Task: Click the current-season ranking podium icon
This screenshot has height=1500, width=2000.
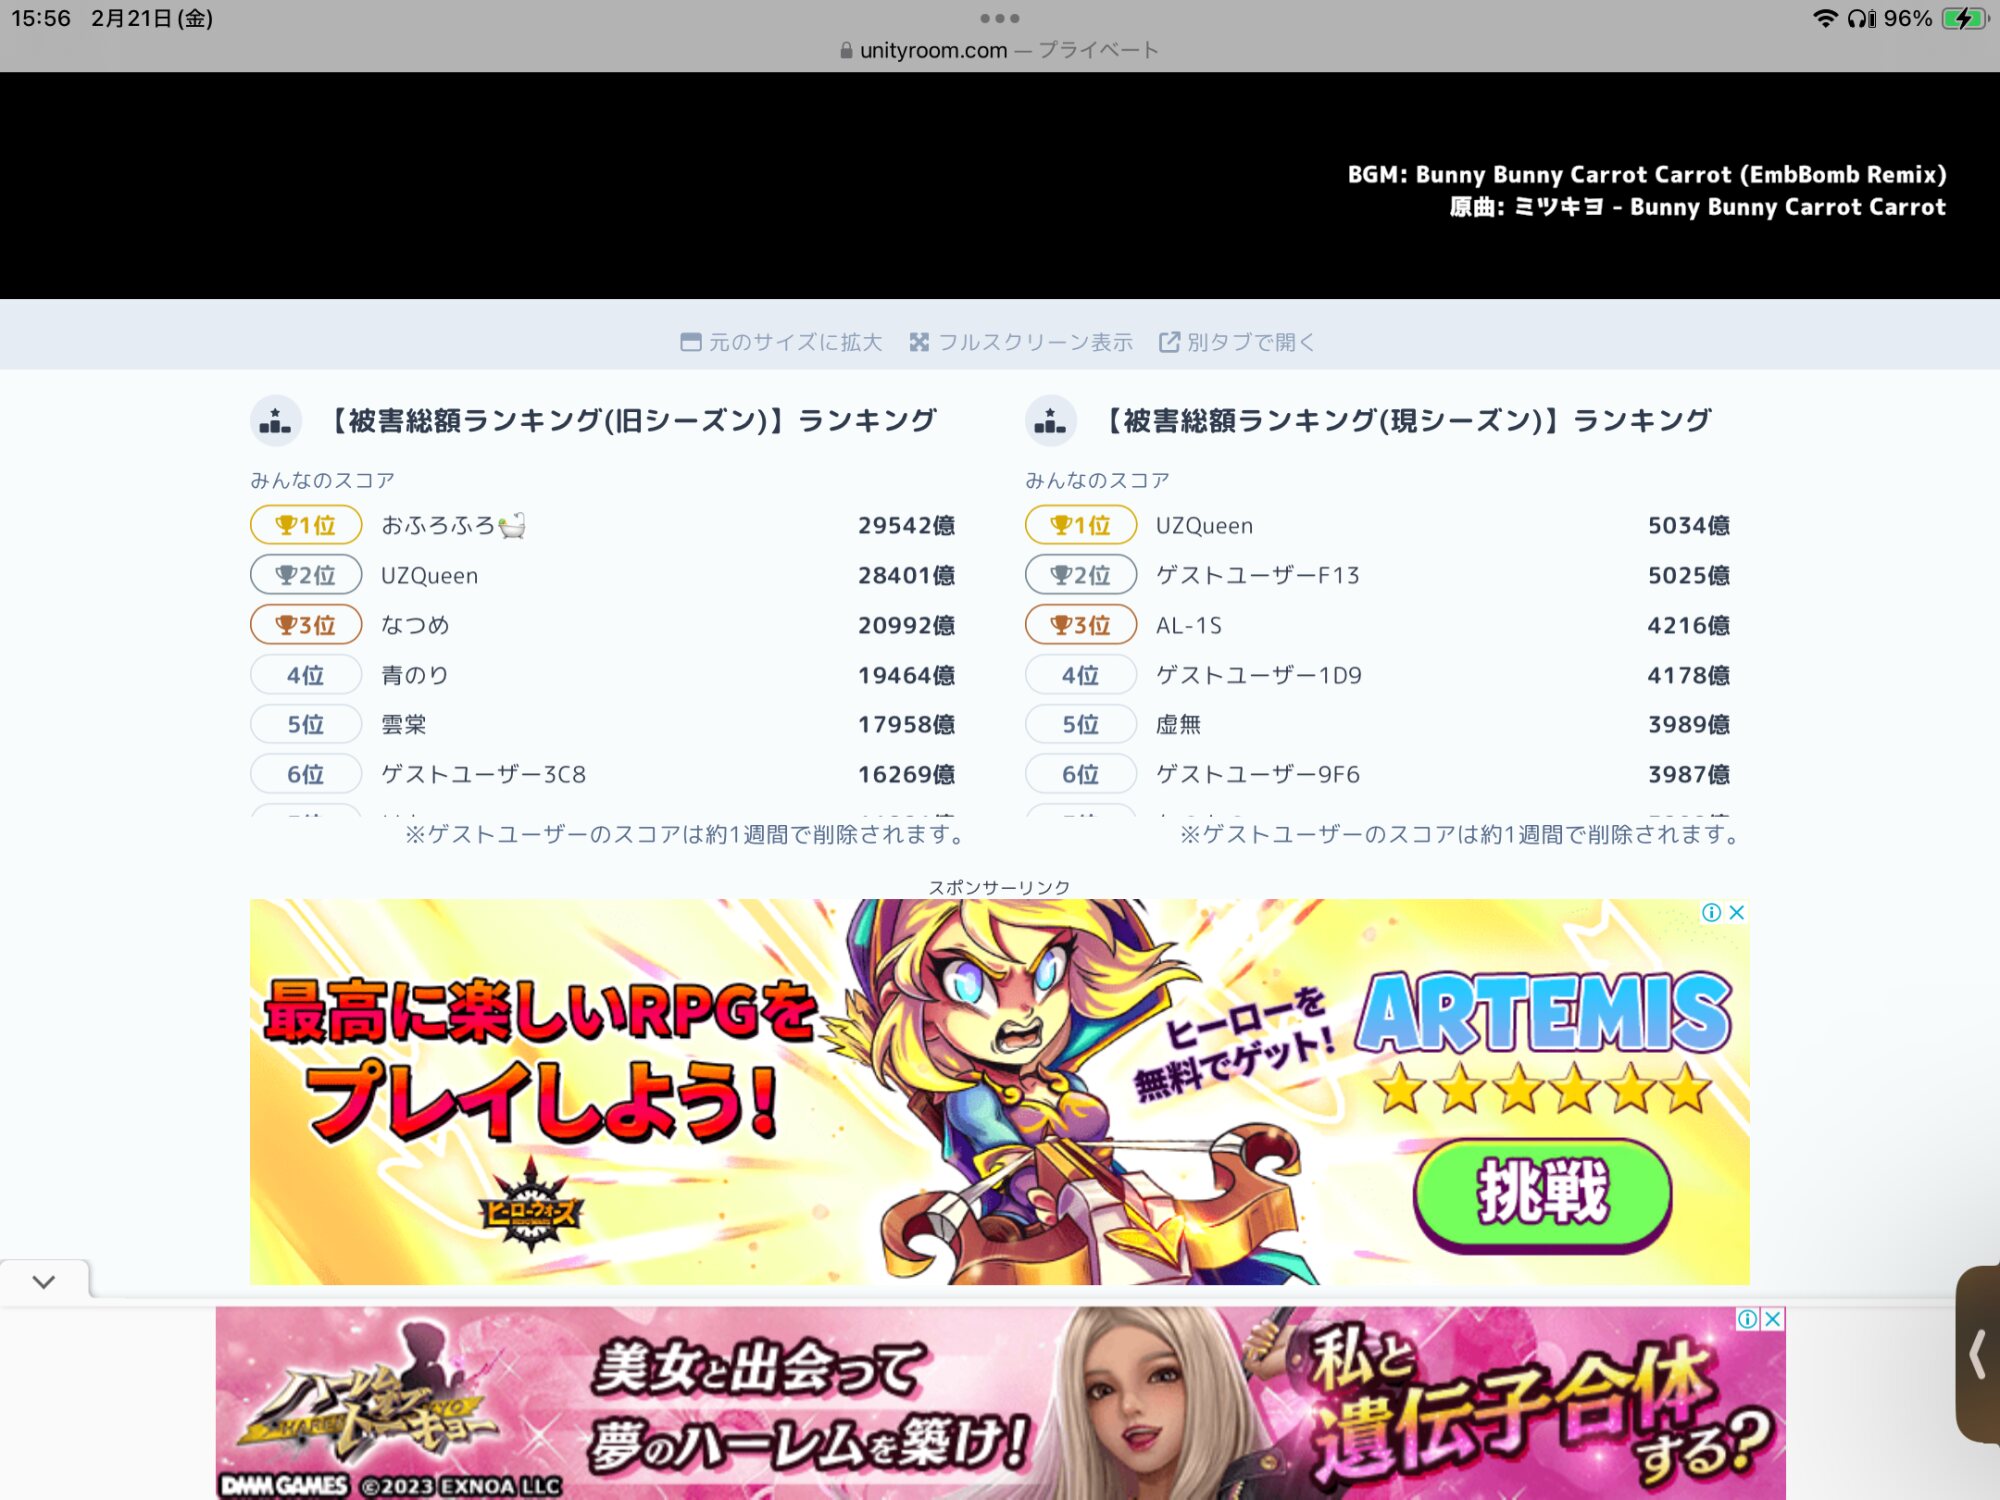Action: [1050, 422]
